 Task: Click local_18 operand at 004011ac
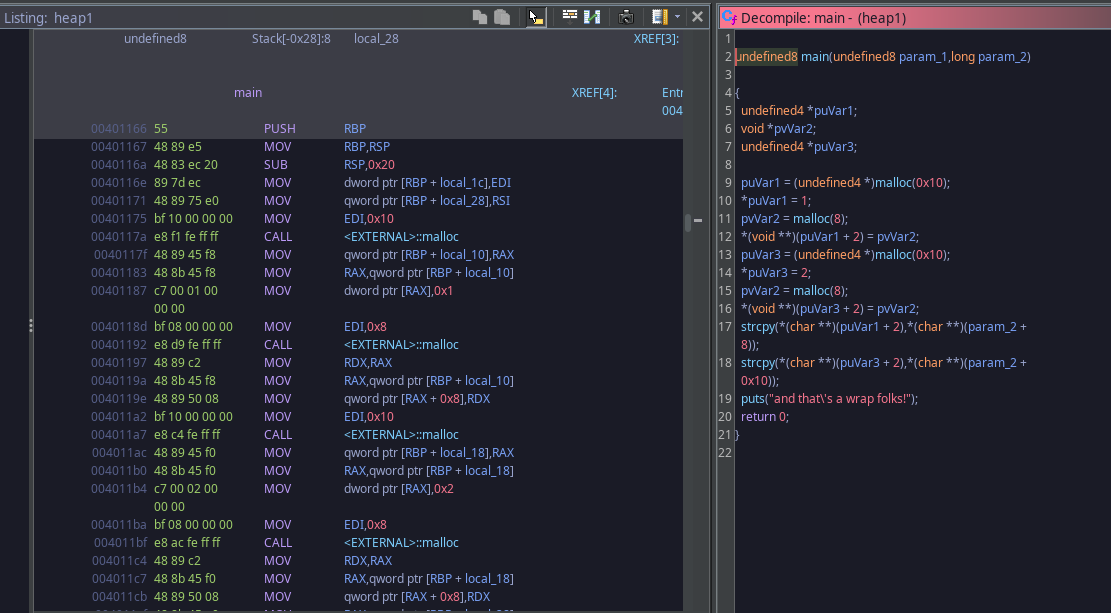point(463,453)
